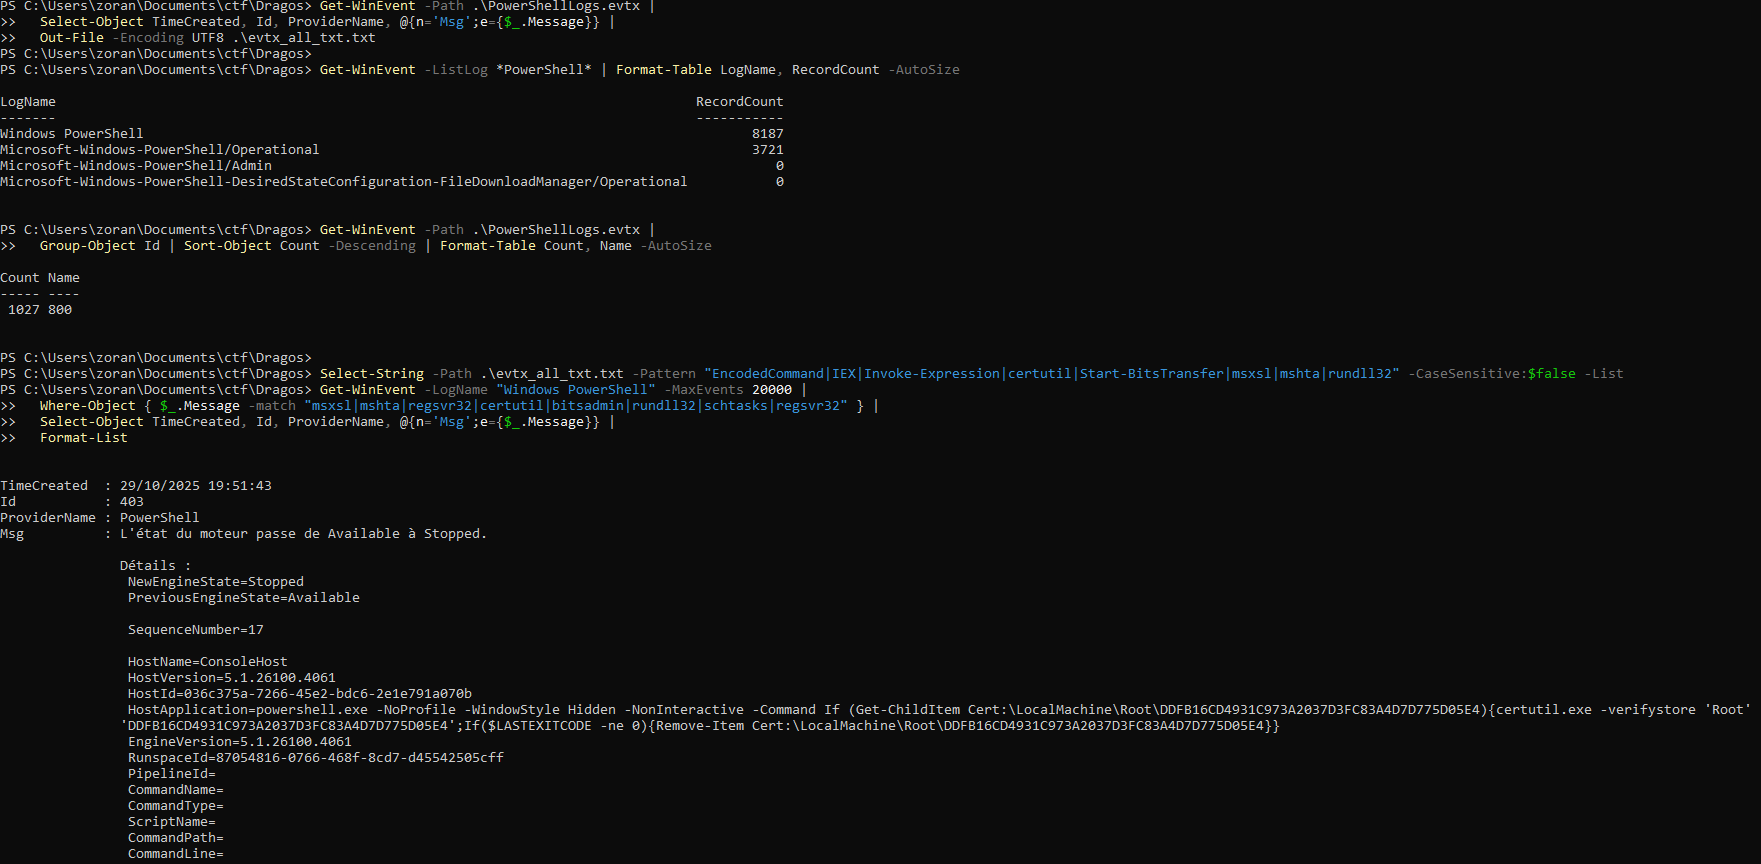
Task: Click the '-MaxEvents' parameter
Action: pyautogui.click(x=704, y=389)
